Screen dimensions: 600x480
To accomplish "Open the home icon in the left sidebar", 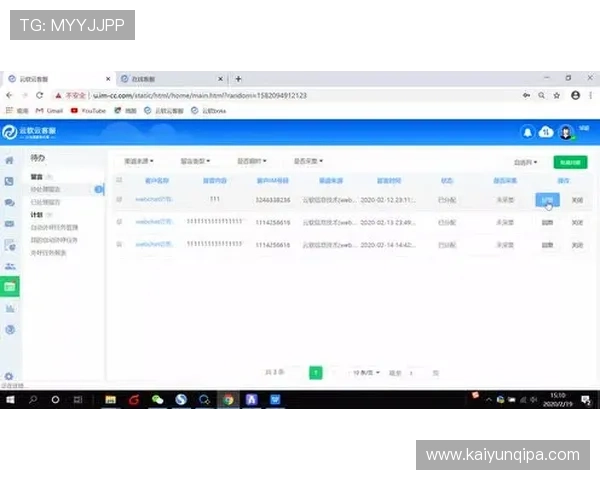I will click(x=10, y=160).
